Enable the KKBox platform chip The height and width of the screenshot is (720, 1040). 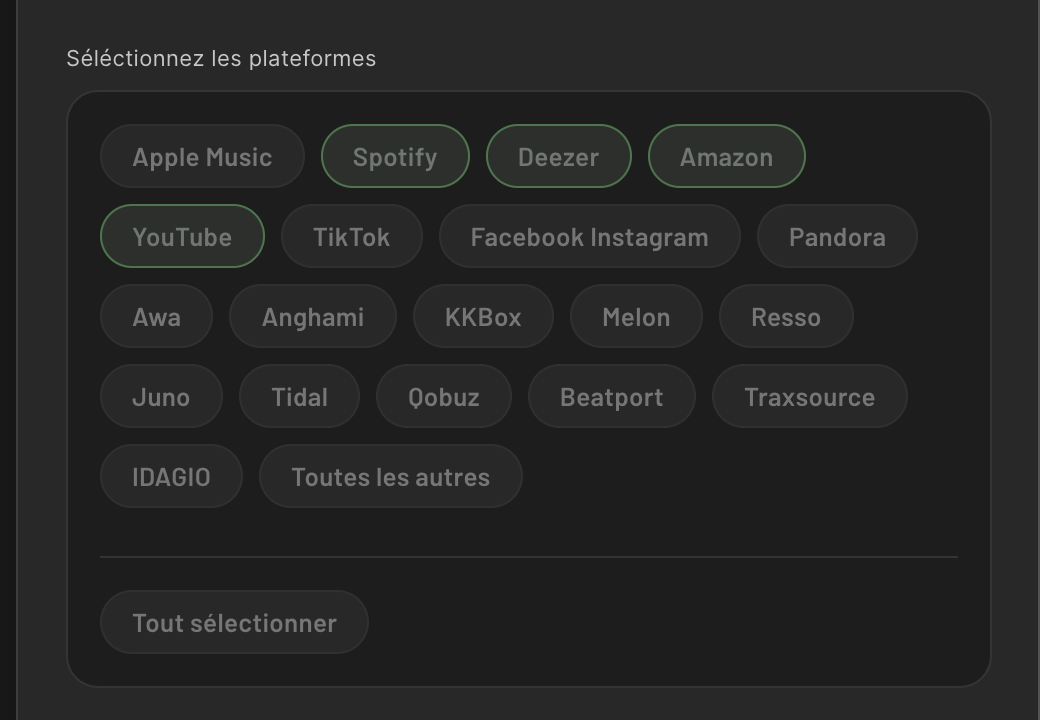click(x=483, y=317)
